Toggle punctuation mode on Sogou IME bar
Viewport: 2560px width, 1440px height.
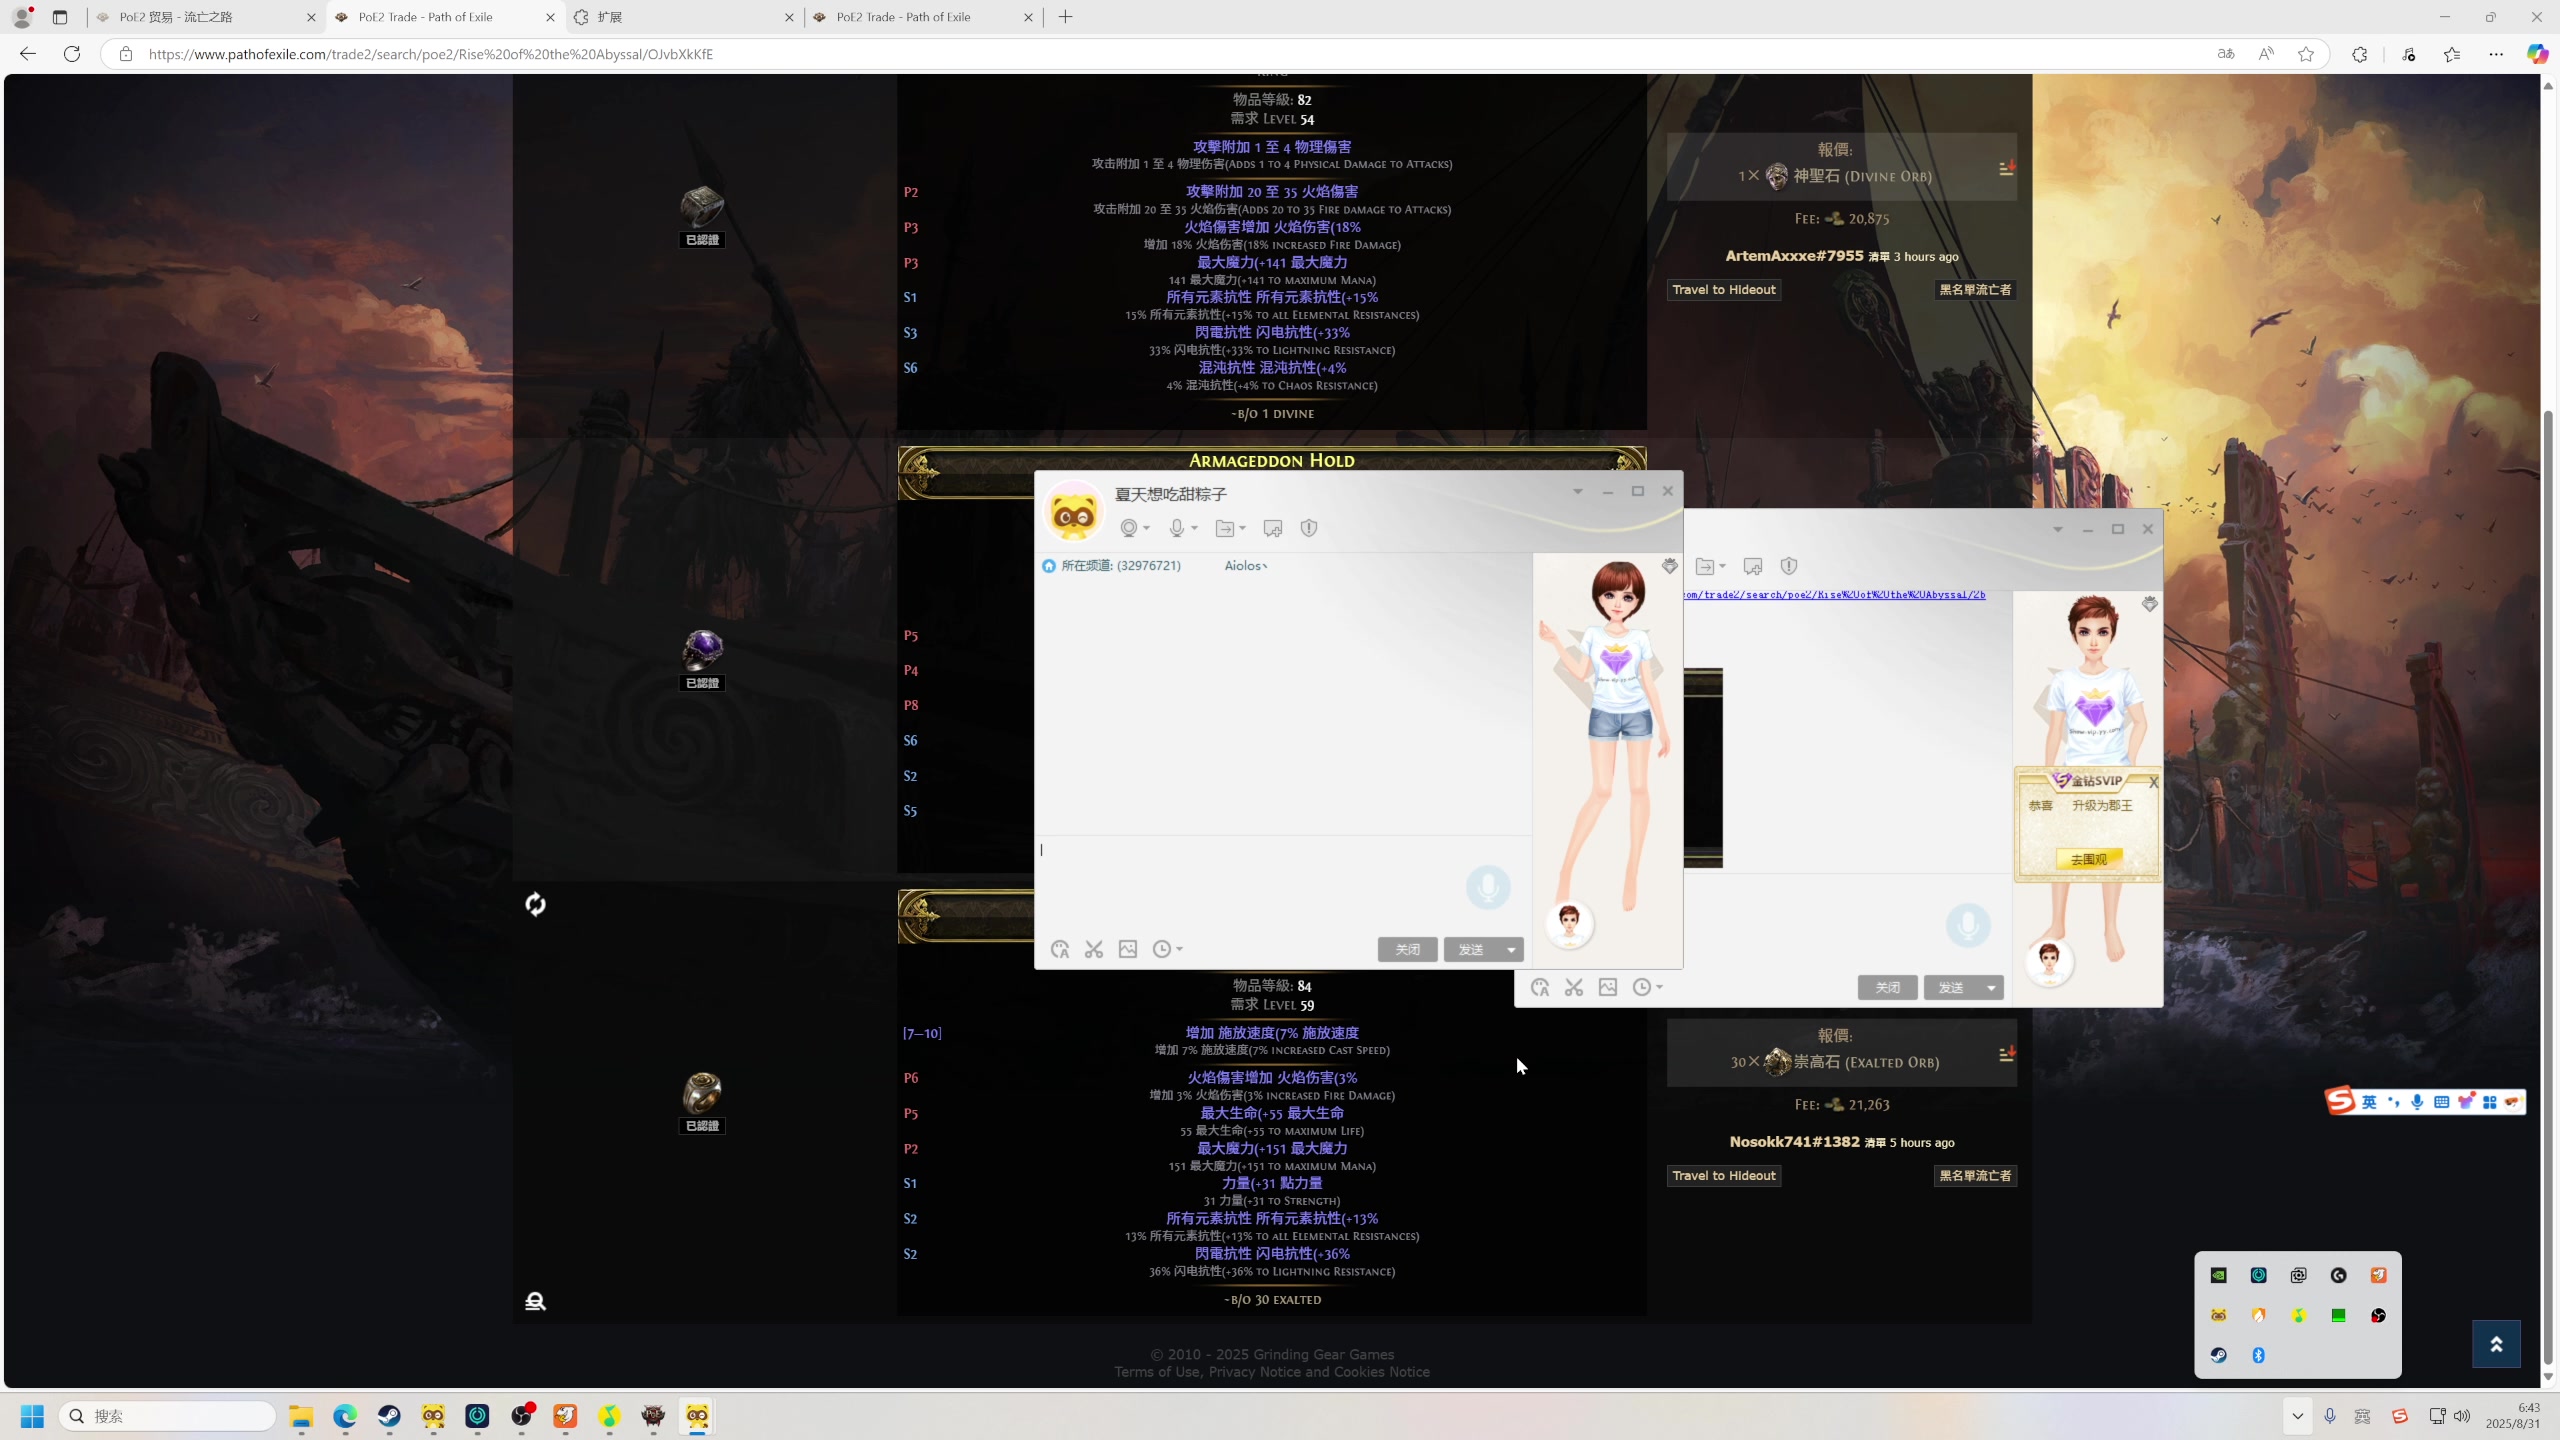click(x=2393, y=1102)
